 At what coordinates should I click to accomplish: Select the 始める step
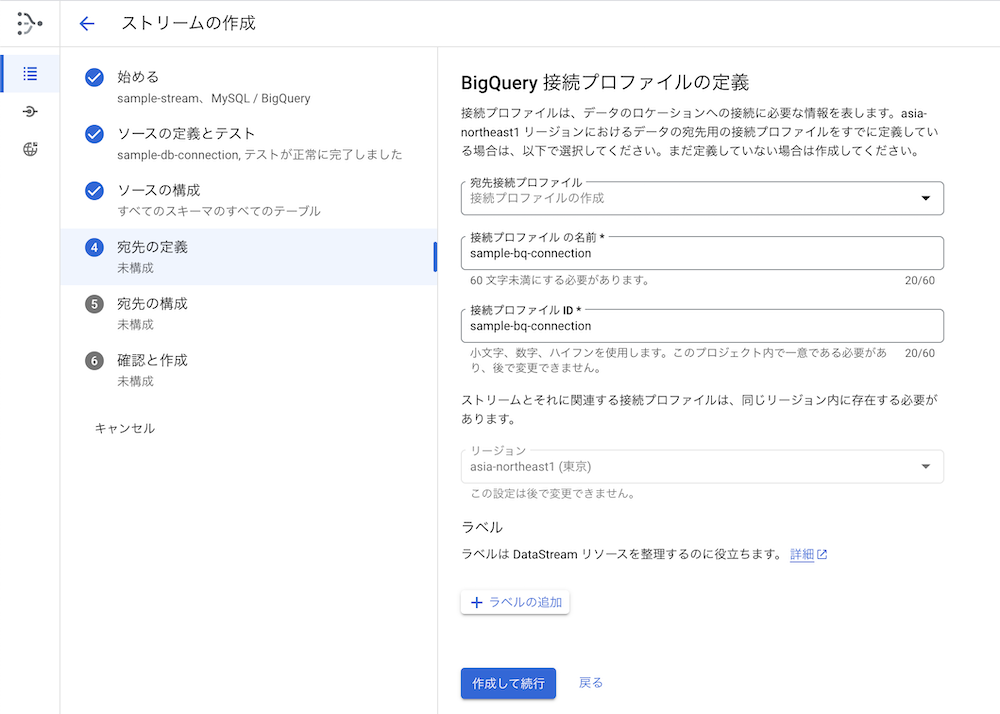[x=249, y=87]
